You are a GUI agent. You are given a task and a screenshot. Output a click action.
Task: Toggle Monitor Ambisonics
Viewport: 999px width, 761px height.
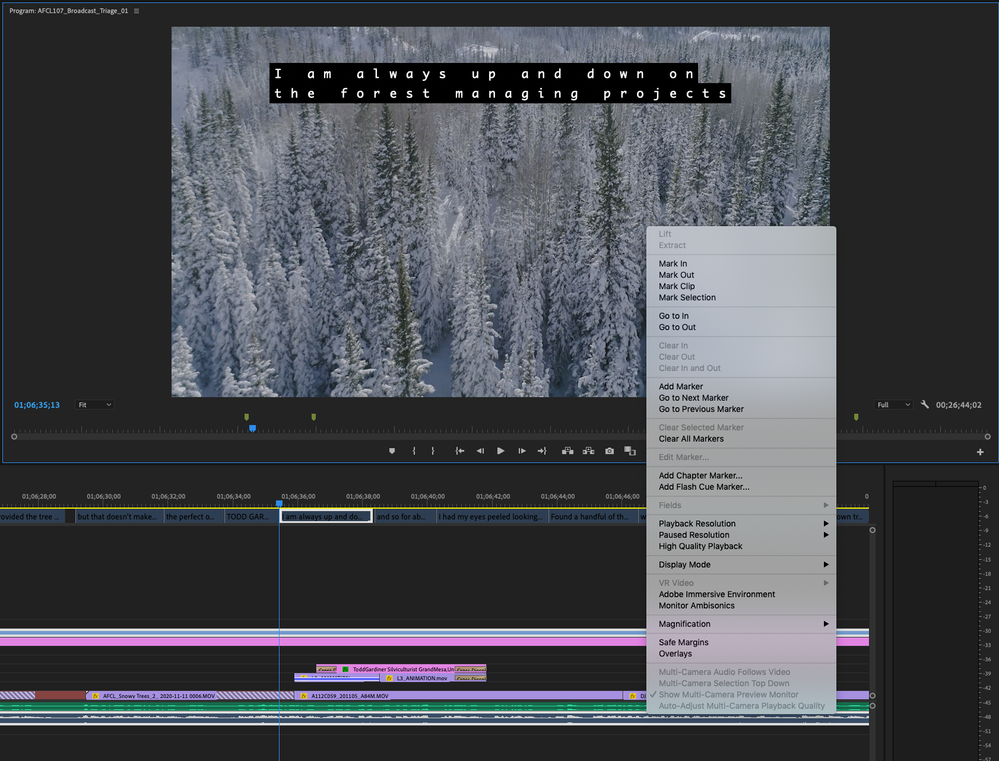(x=742, y=605)
